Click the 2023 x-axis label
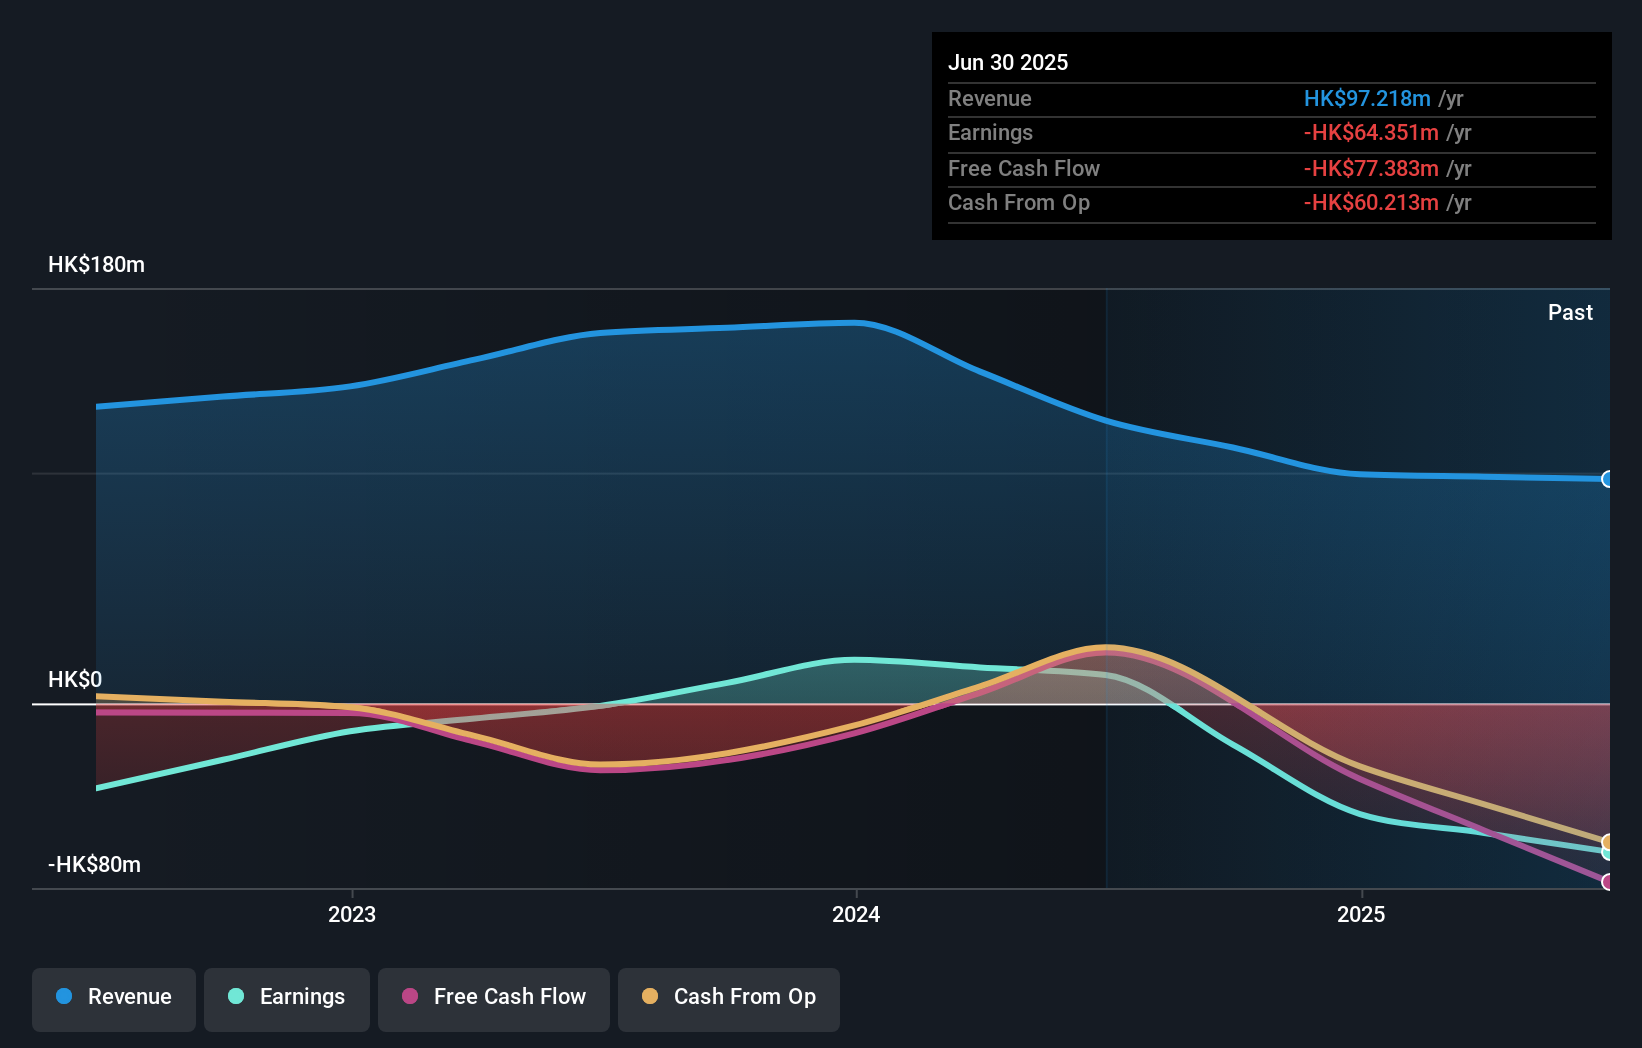The height and width of the screenshot is (1048, 1642). click(352, 914)
